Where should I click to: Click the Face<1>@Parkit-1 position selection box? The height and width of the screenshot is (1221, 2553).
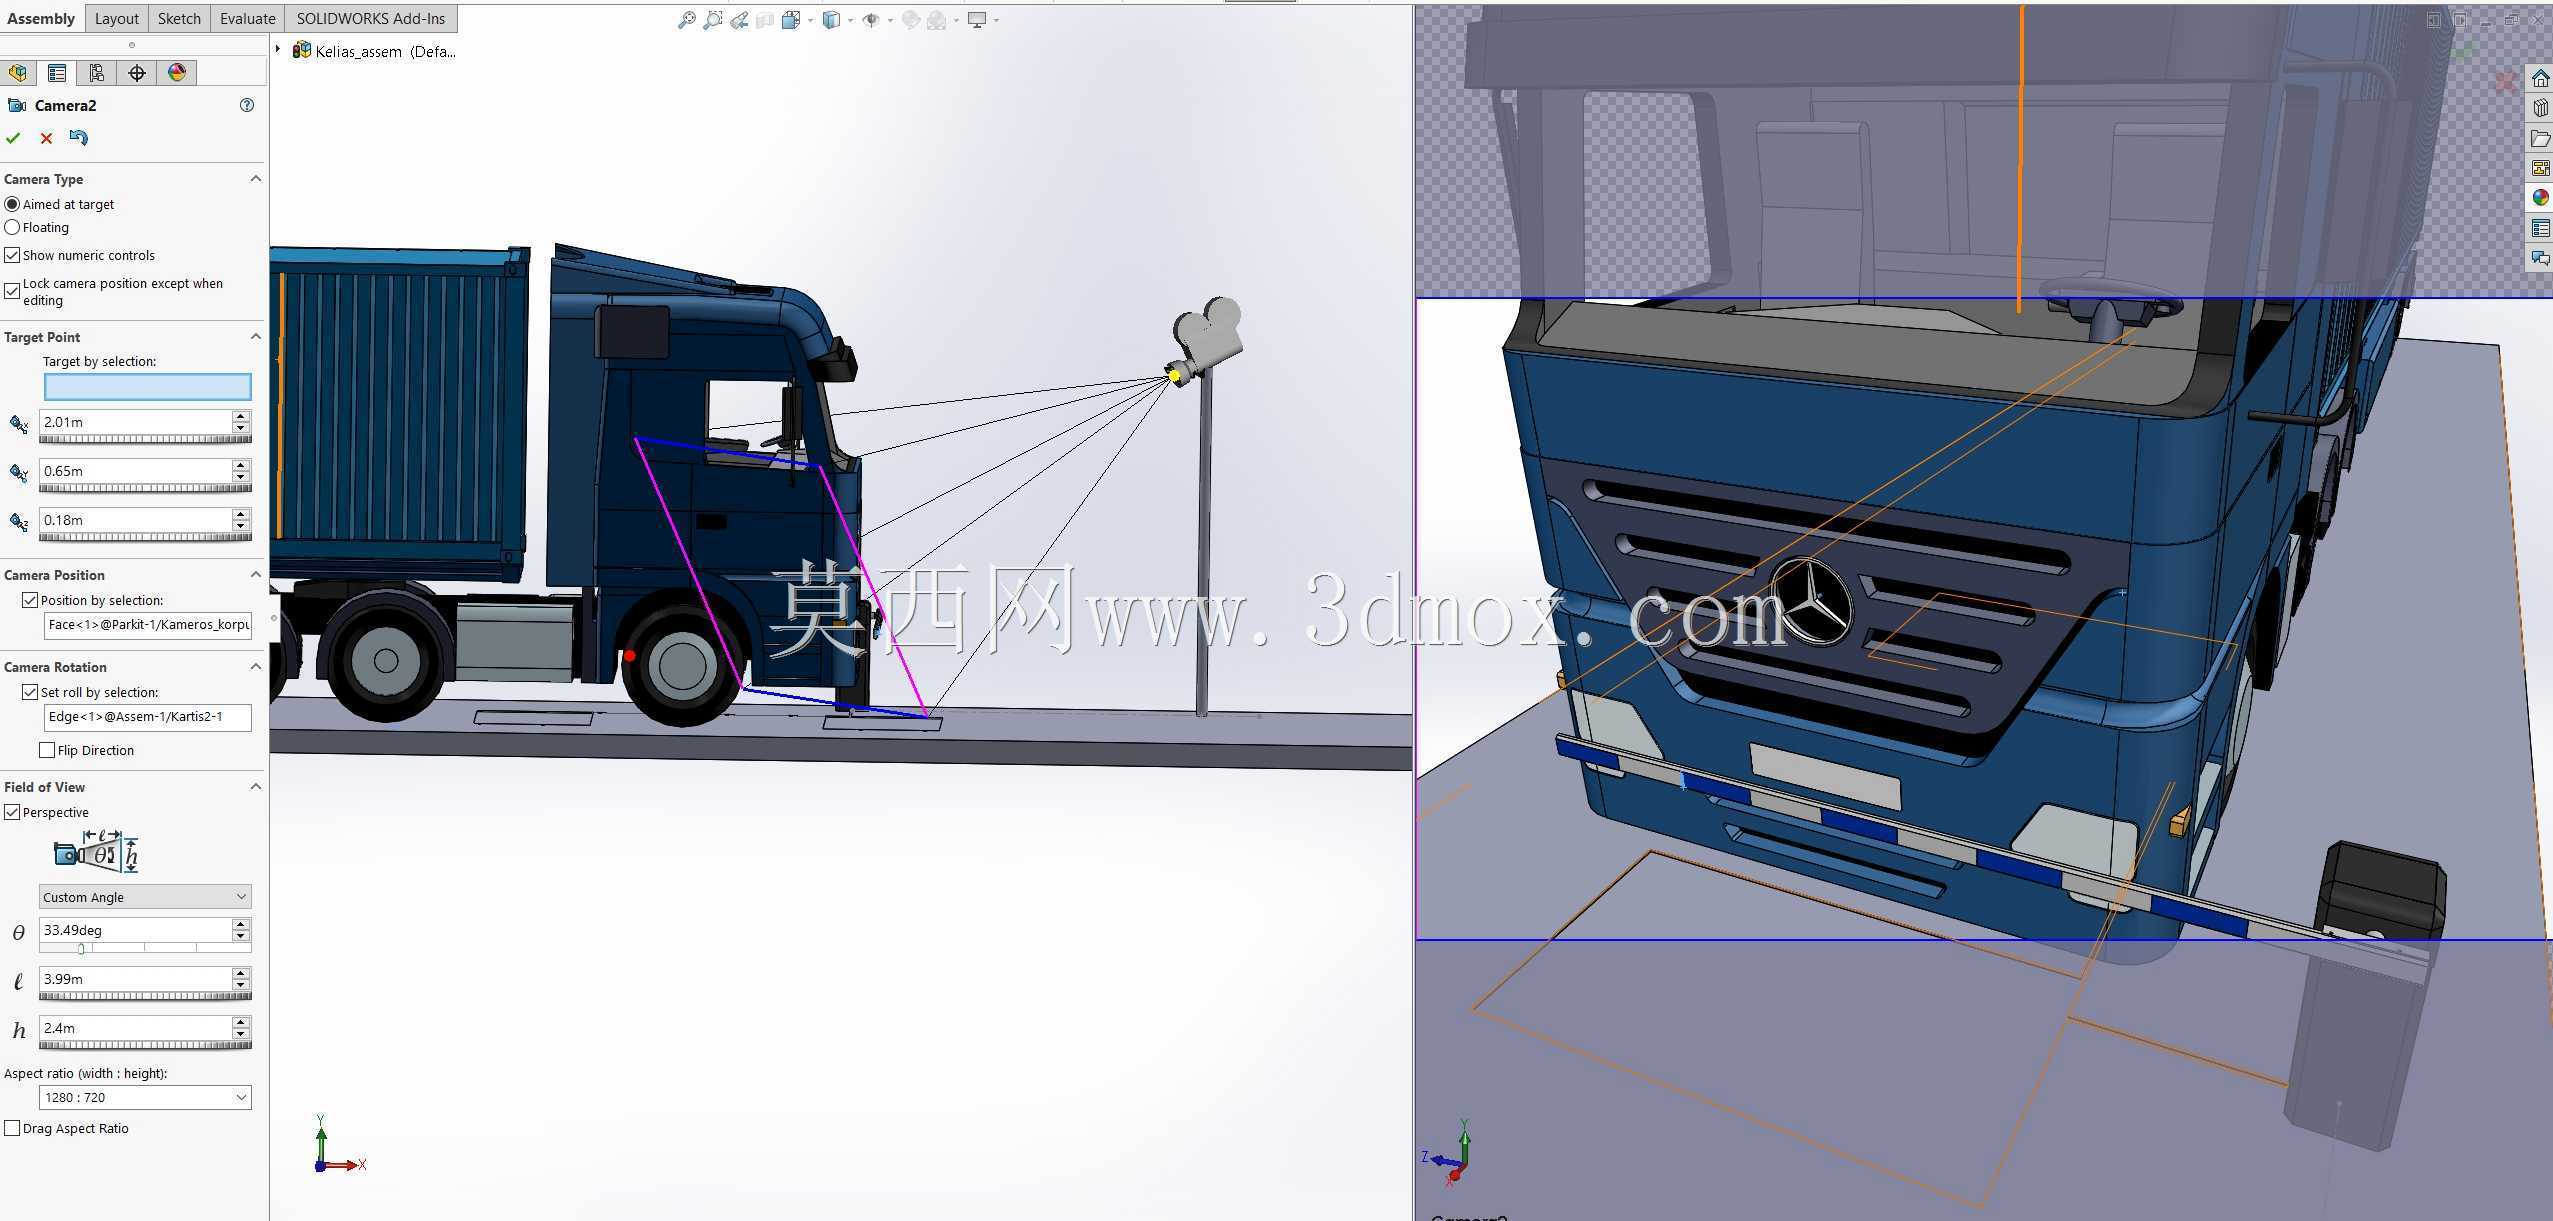pyautogui.click(x=147, y=625)
